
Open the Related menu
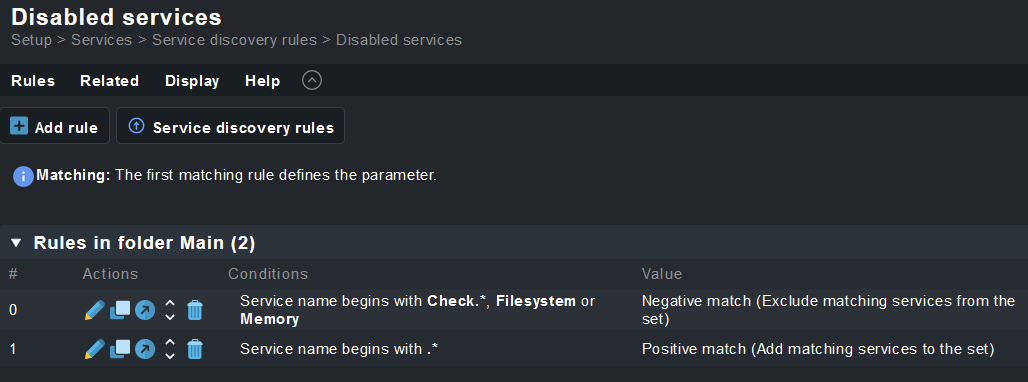pos(109,81)
